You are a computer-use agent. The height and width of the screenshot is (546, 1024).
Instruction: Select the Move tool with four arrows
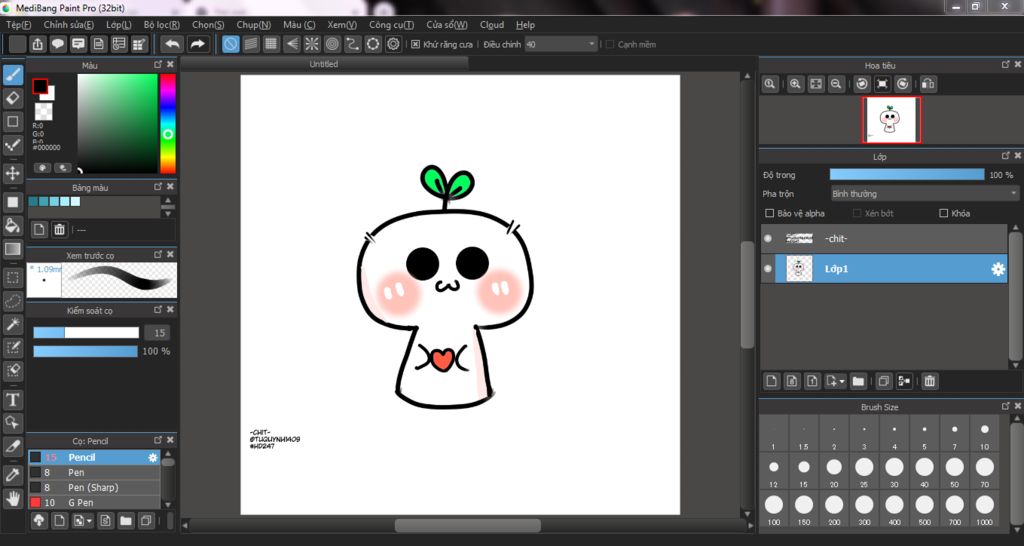click(x=13, y=173)
